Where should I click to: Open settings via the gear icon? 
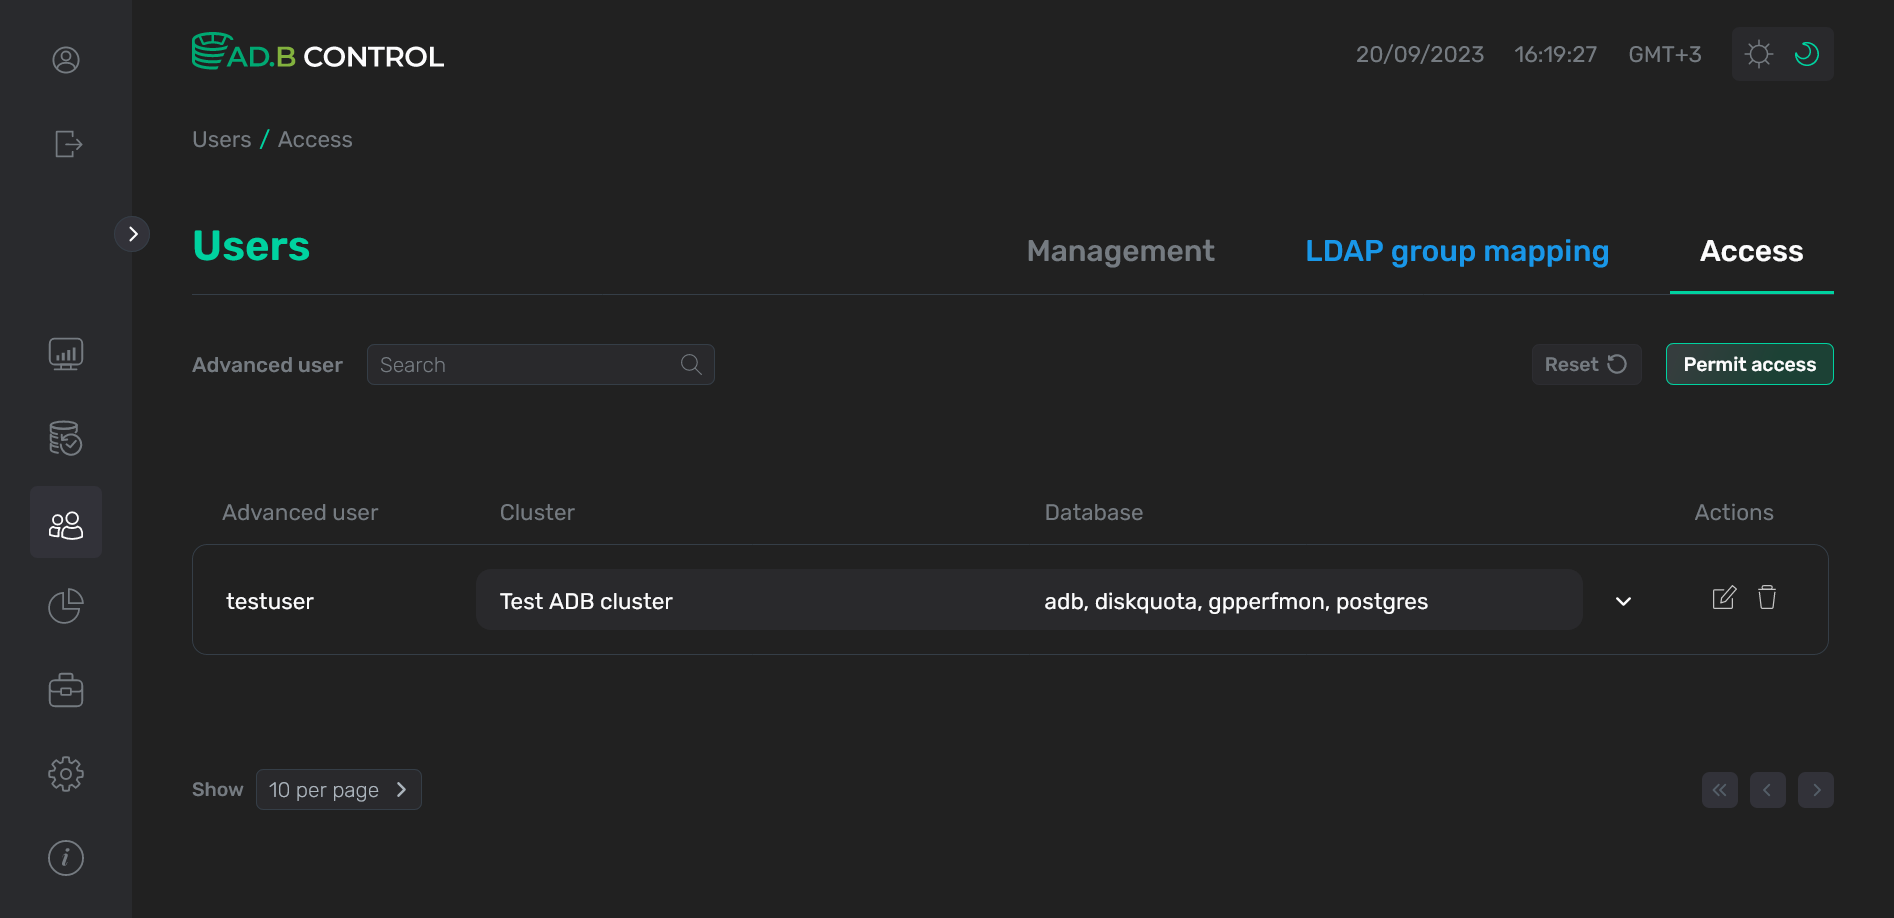pyautogui.click(x=66, y=773)
